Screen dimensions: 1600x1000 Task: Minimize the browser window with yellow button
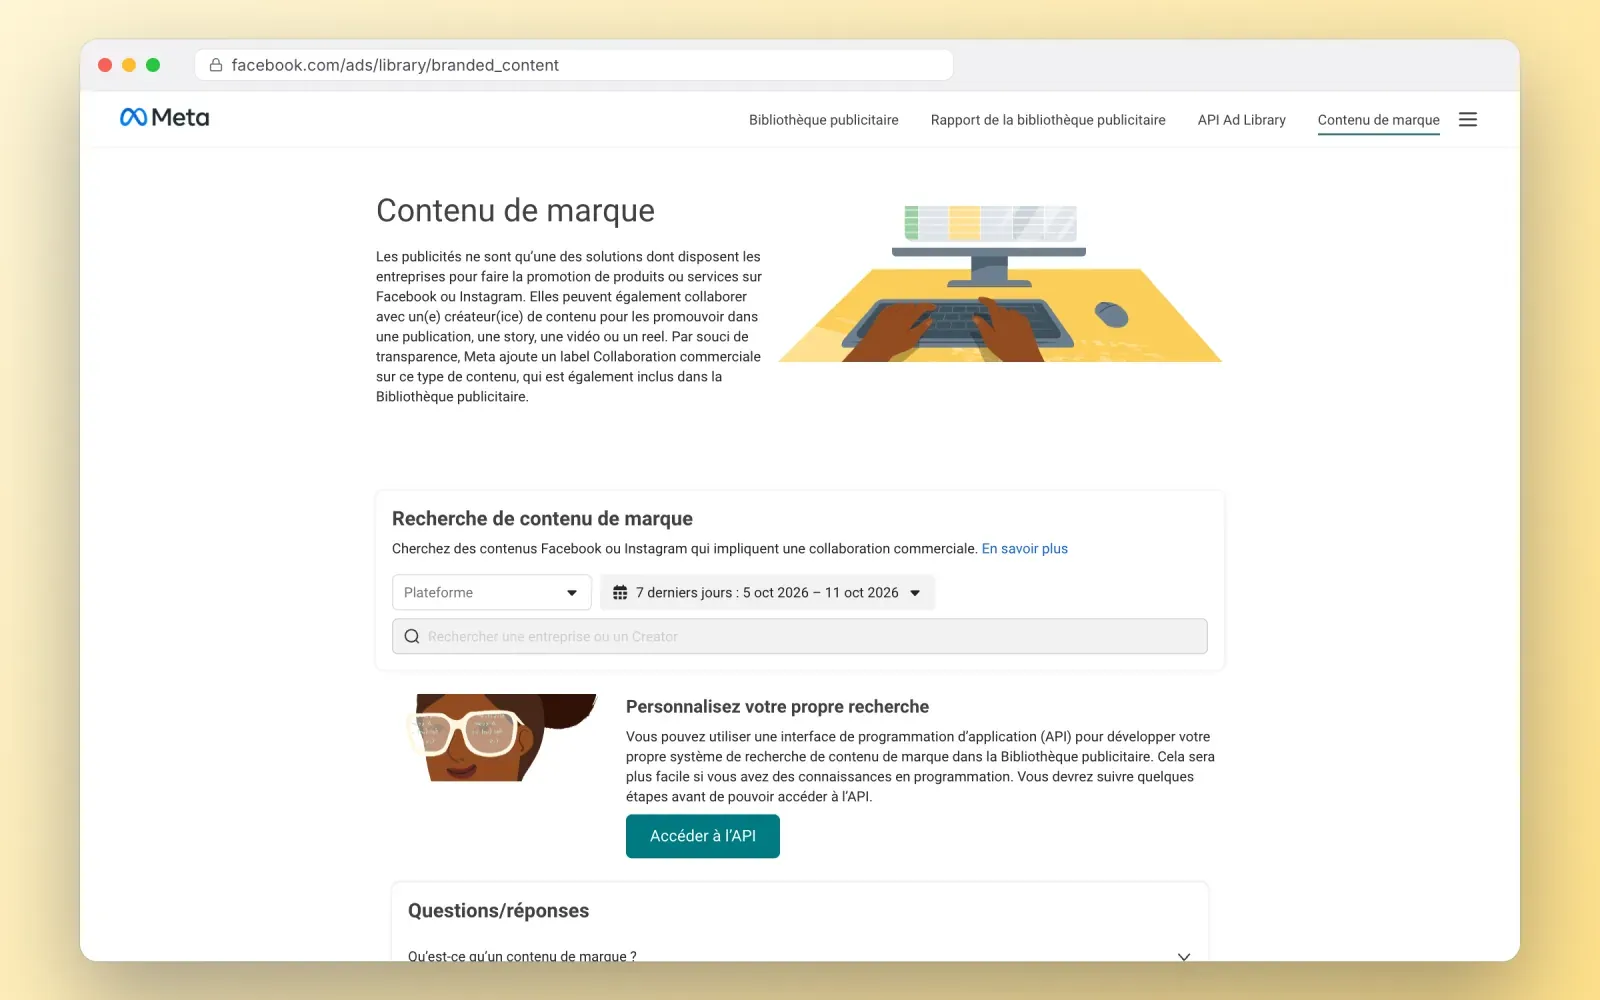(129, 65)
